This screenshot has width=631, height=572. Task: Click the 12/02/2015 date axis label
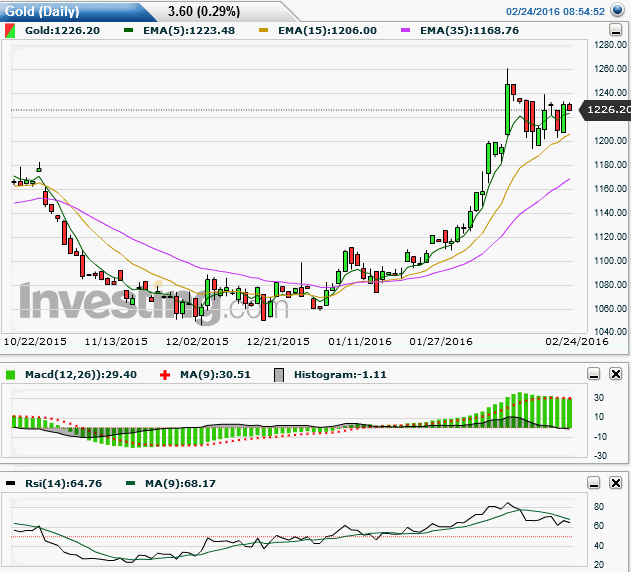coord(197,342)
